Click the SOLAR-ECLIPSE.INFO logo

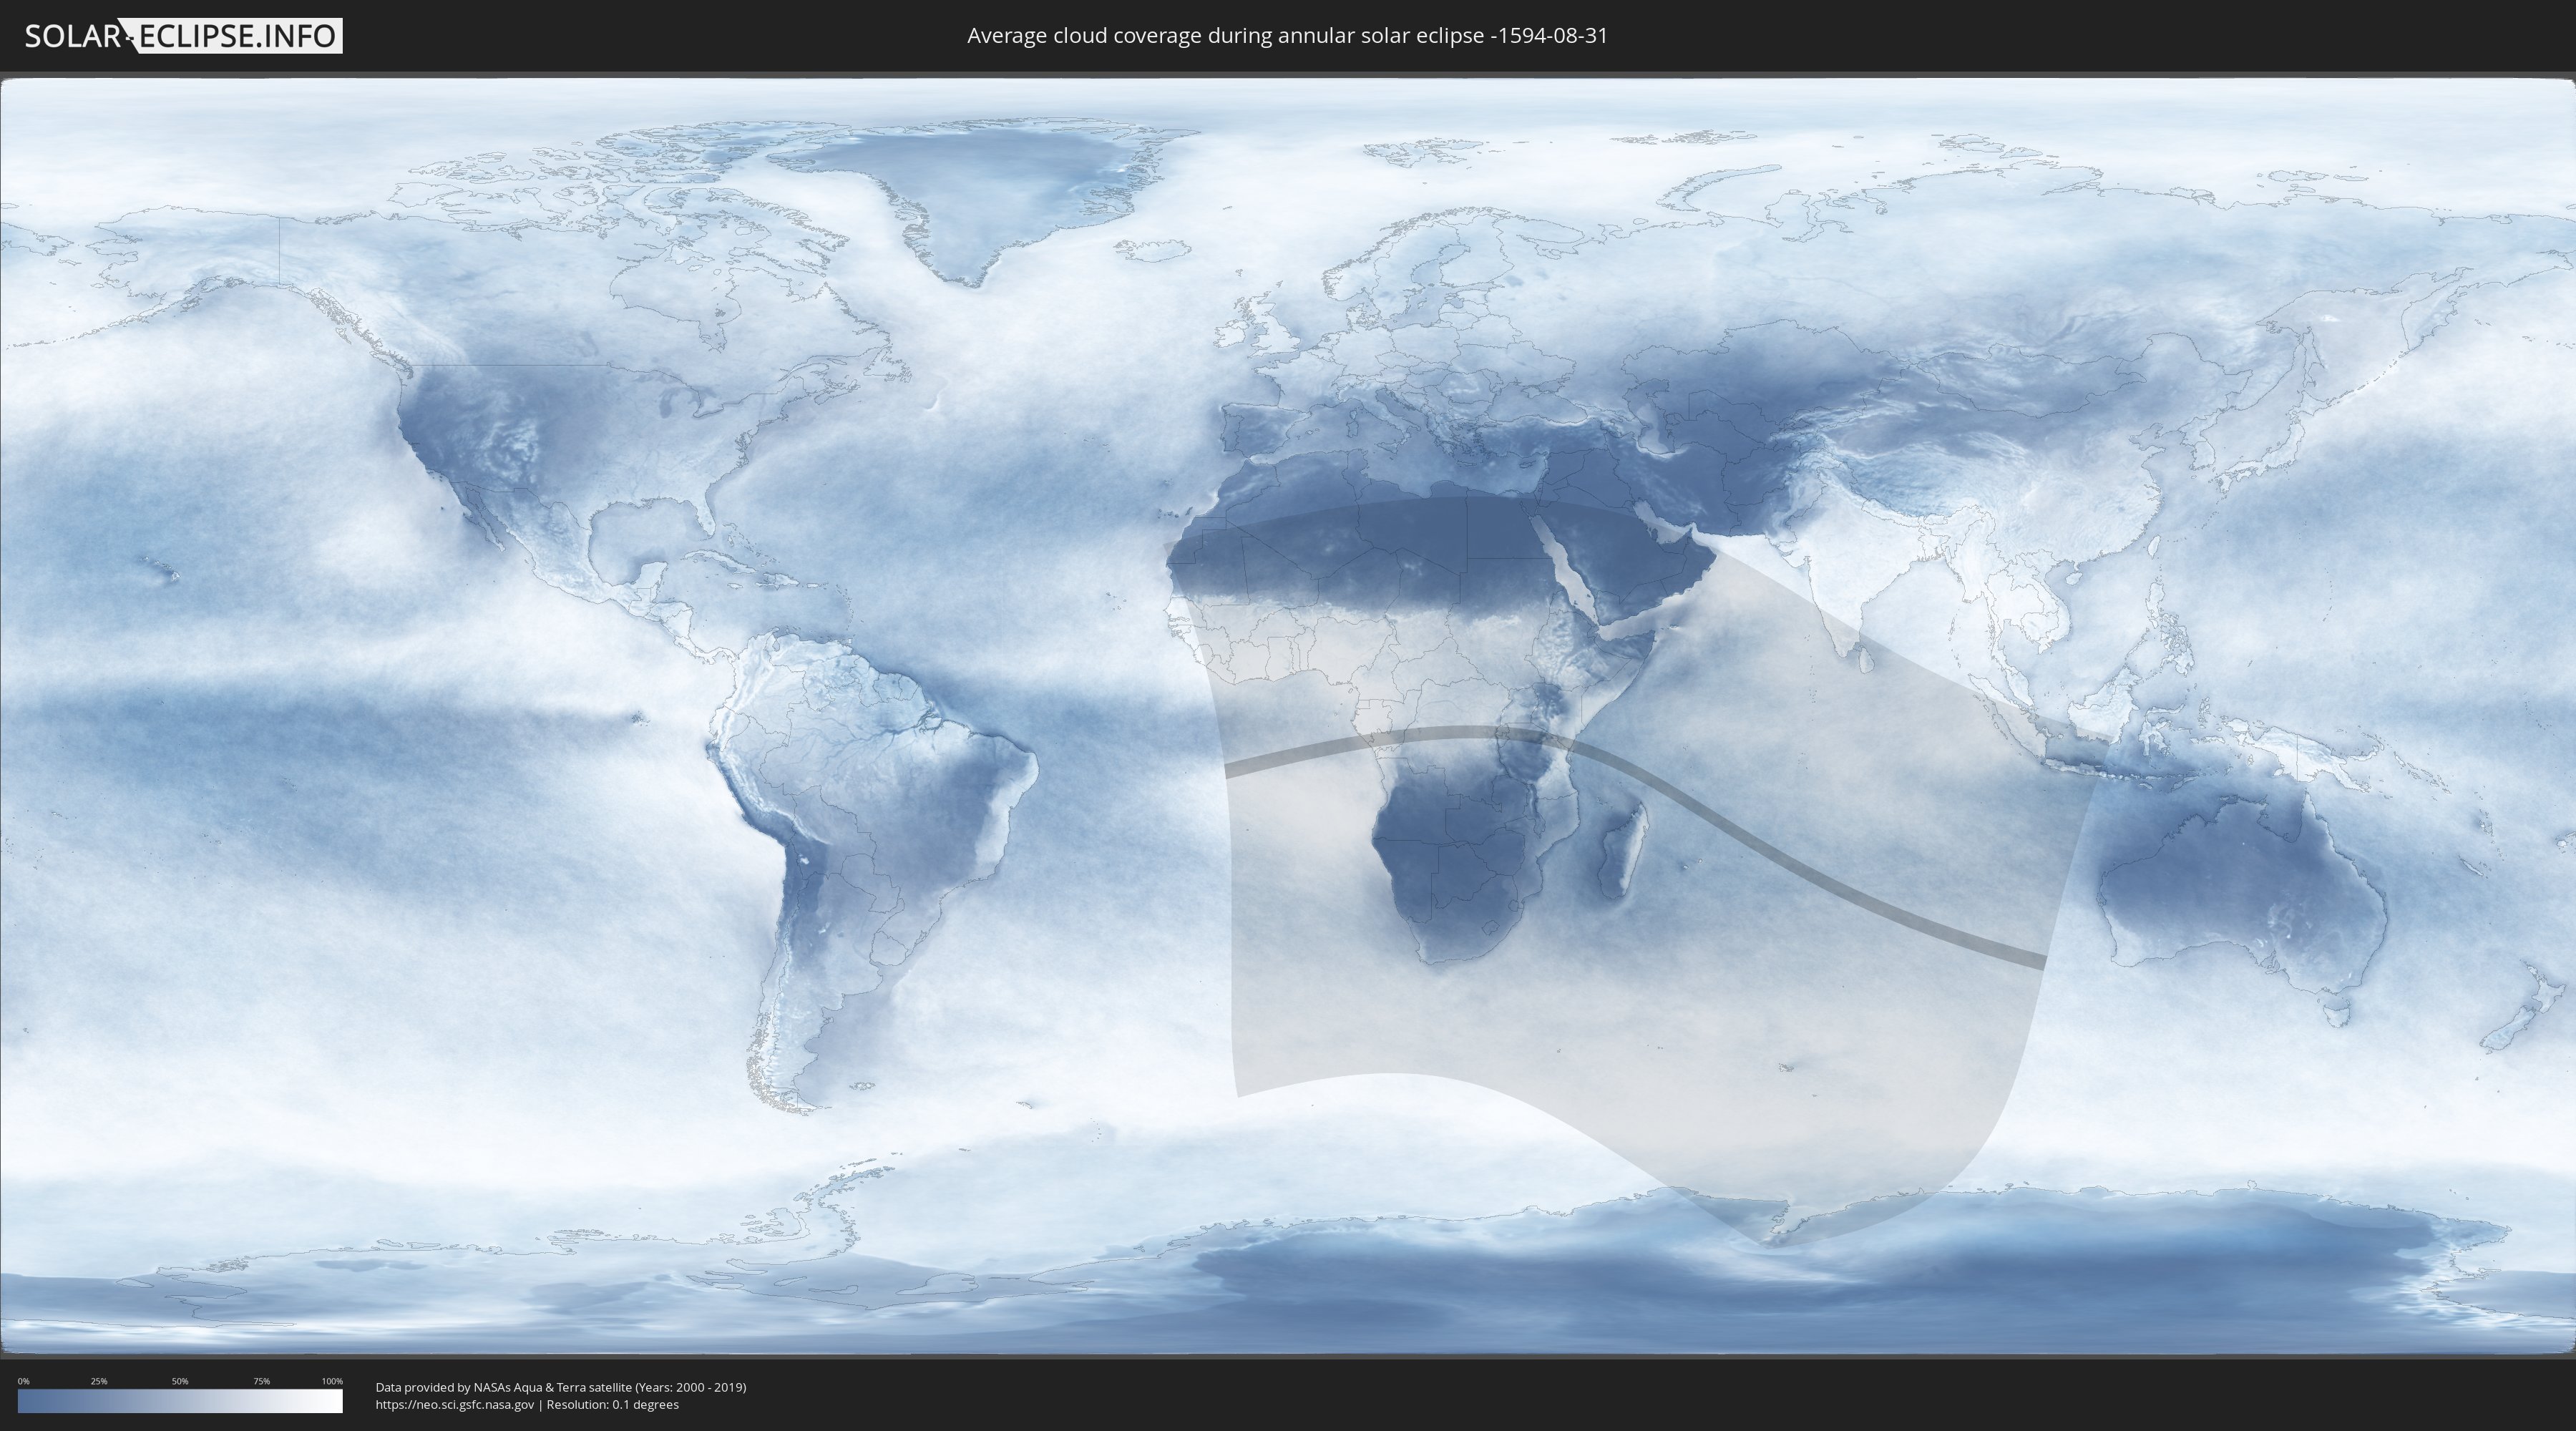point(183,36)
